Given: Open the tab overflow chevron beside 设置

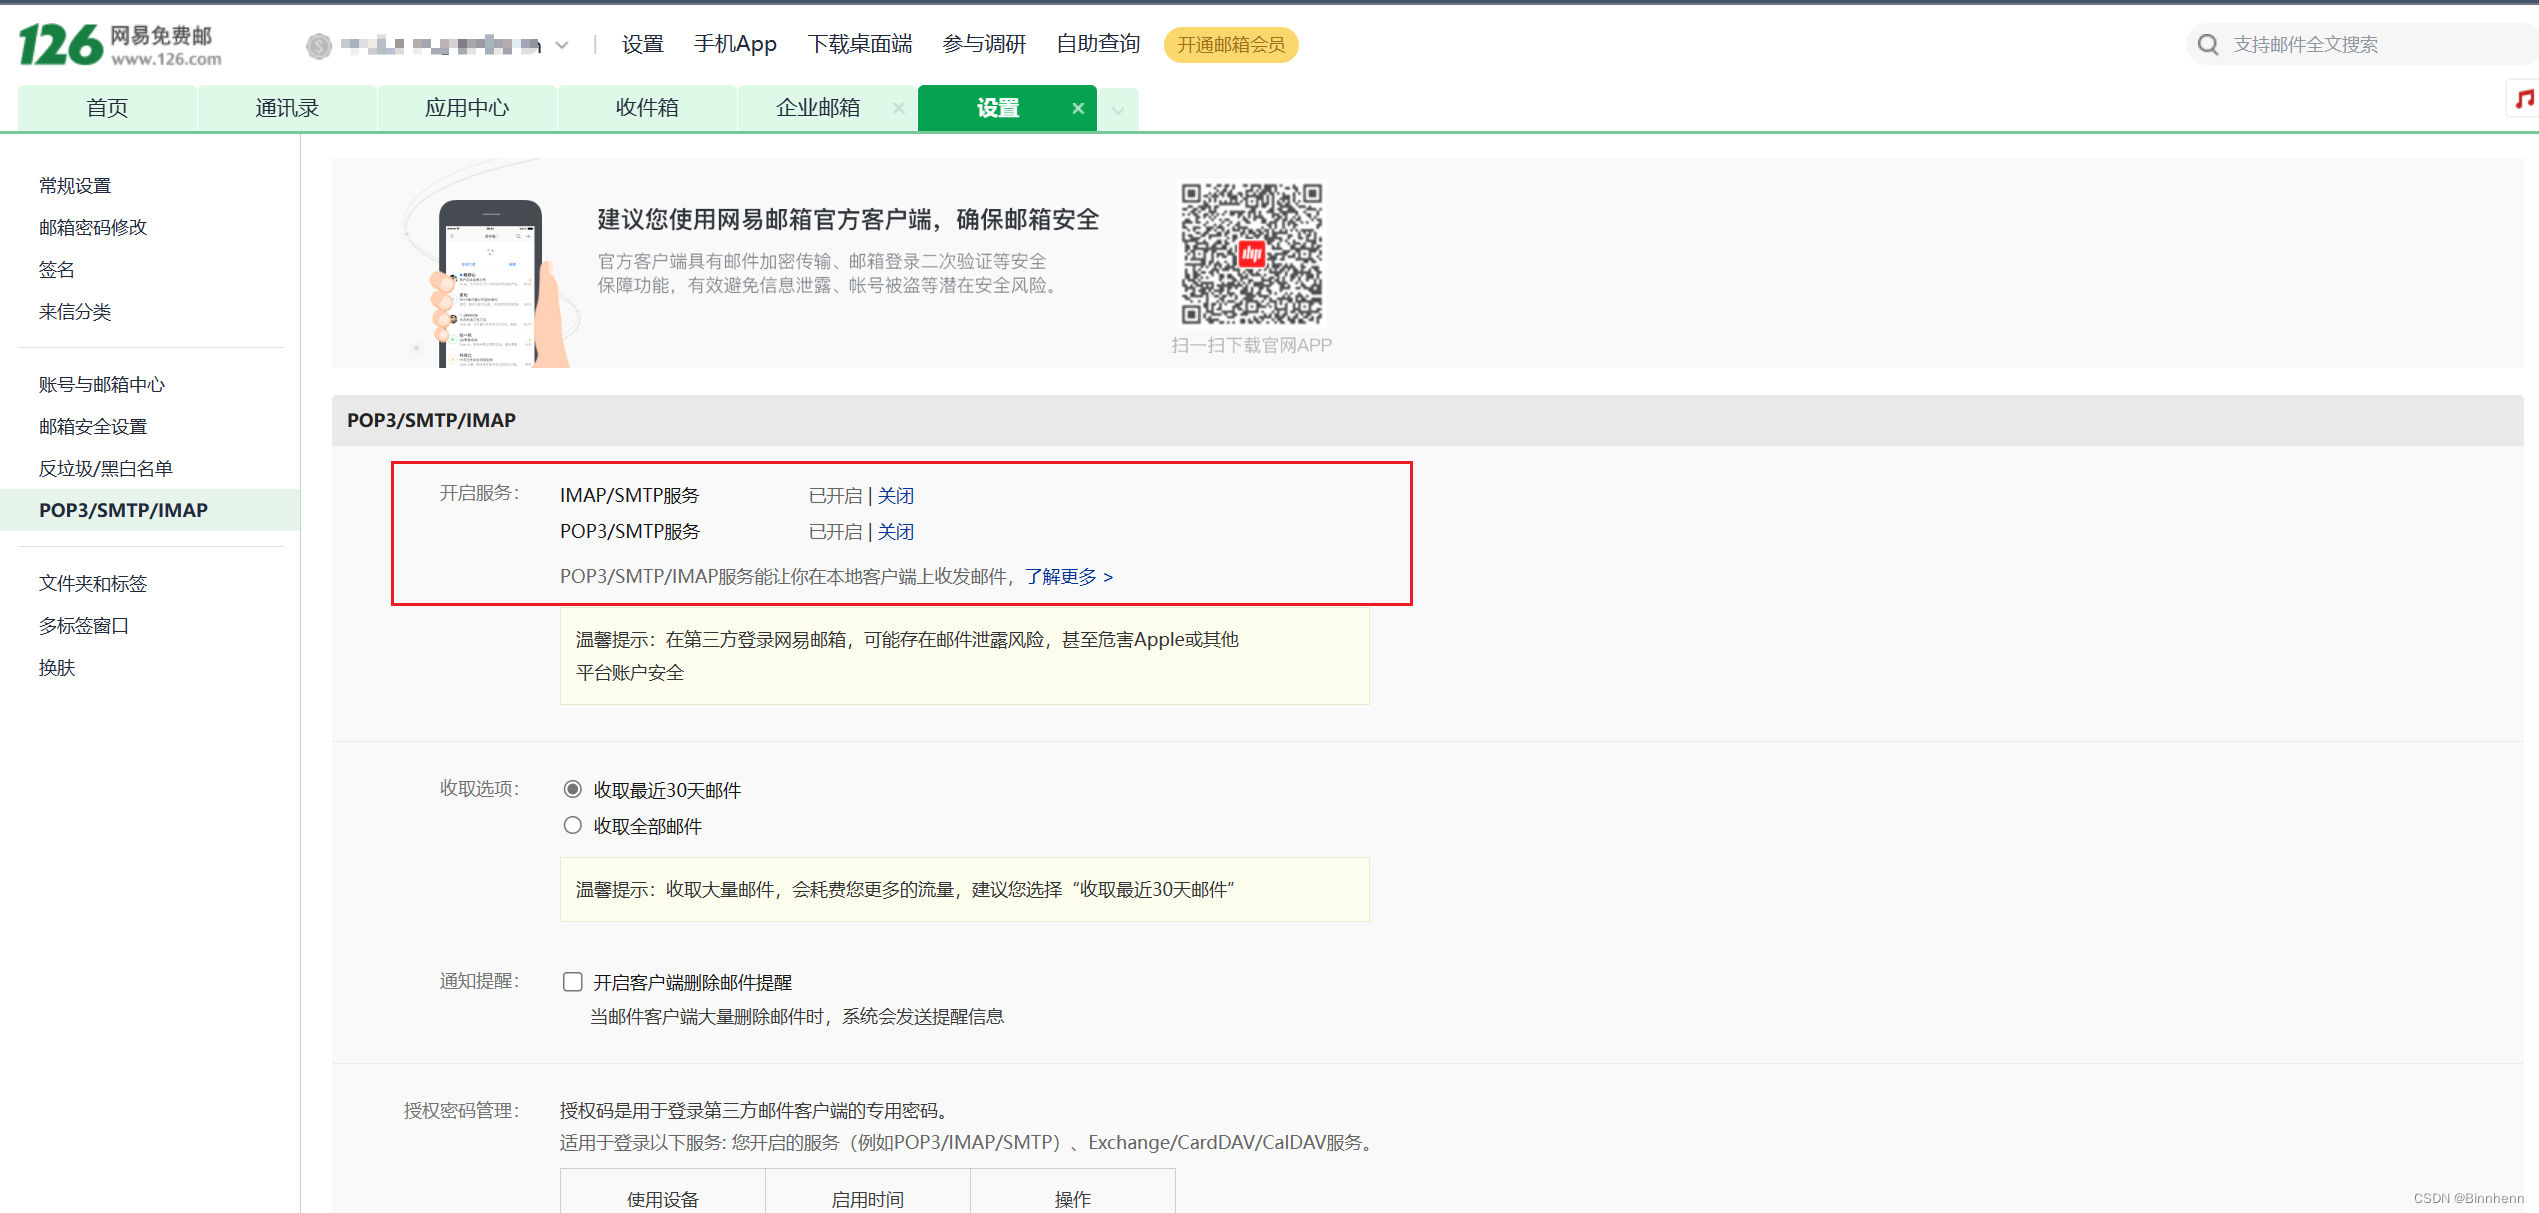Looking at the screenshot, I should 1118,108.
